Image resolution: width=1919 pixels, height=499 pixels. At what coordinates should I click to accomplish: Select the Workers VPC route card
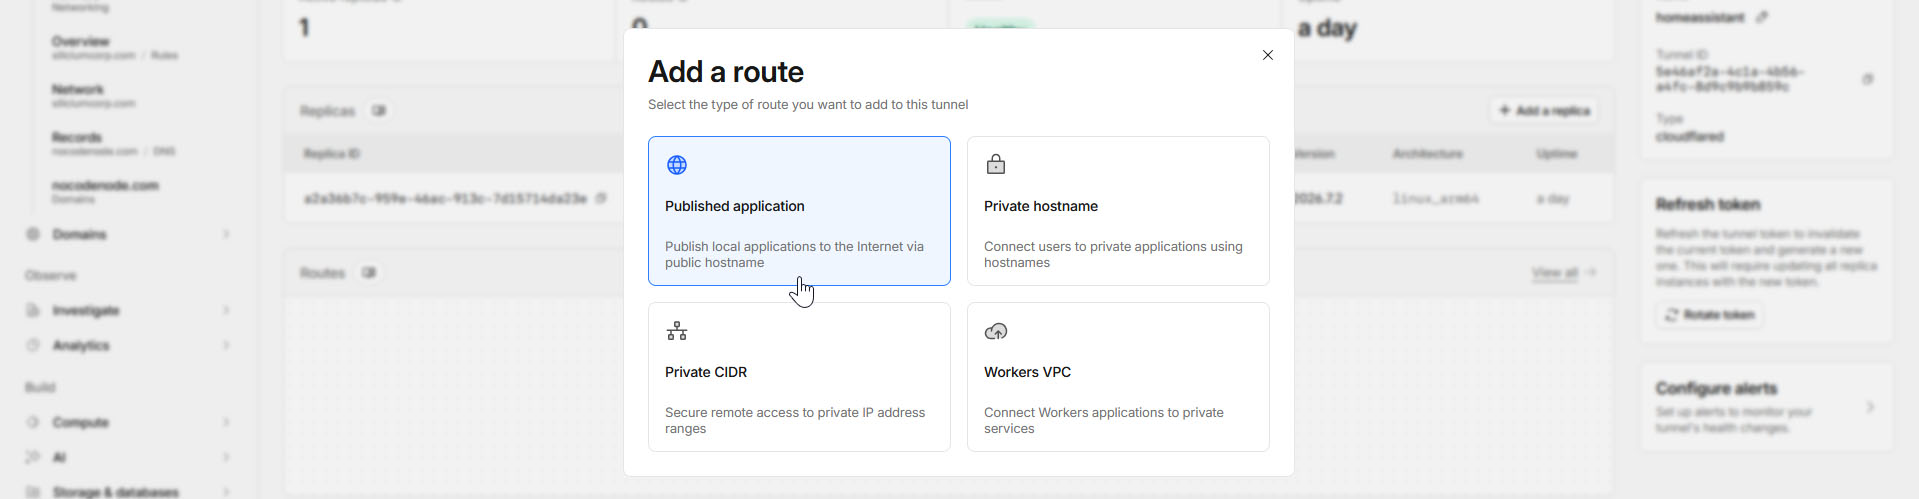[x=1118, y=377]
